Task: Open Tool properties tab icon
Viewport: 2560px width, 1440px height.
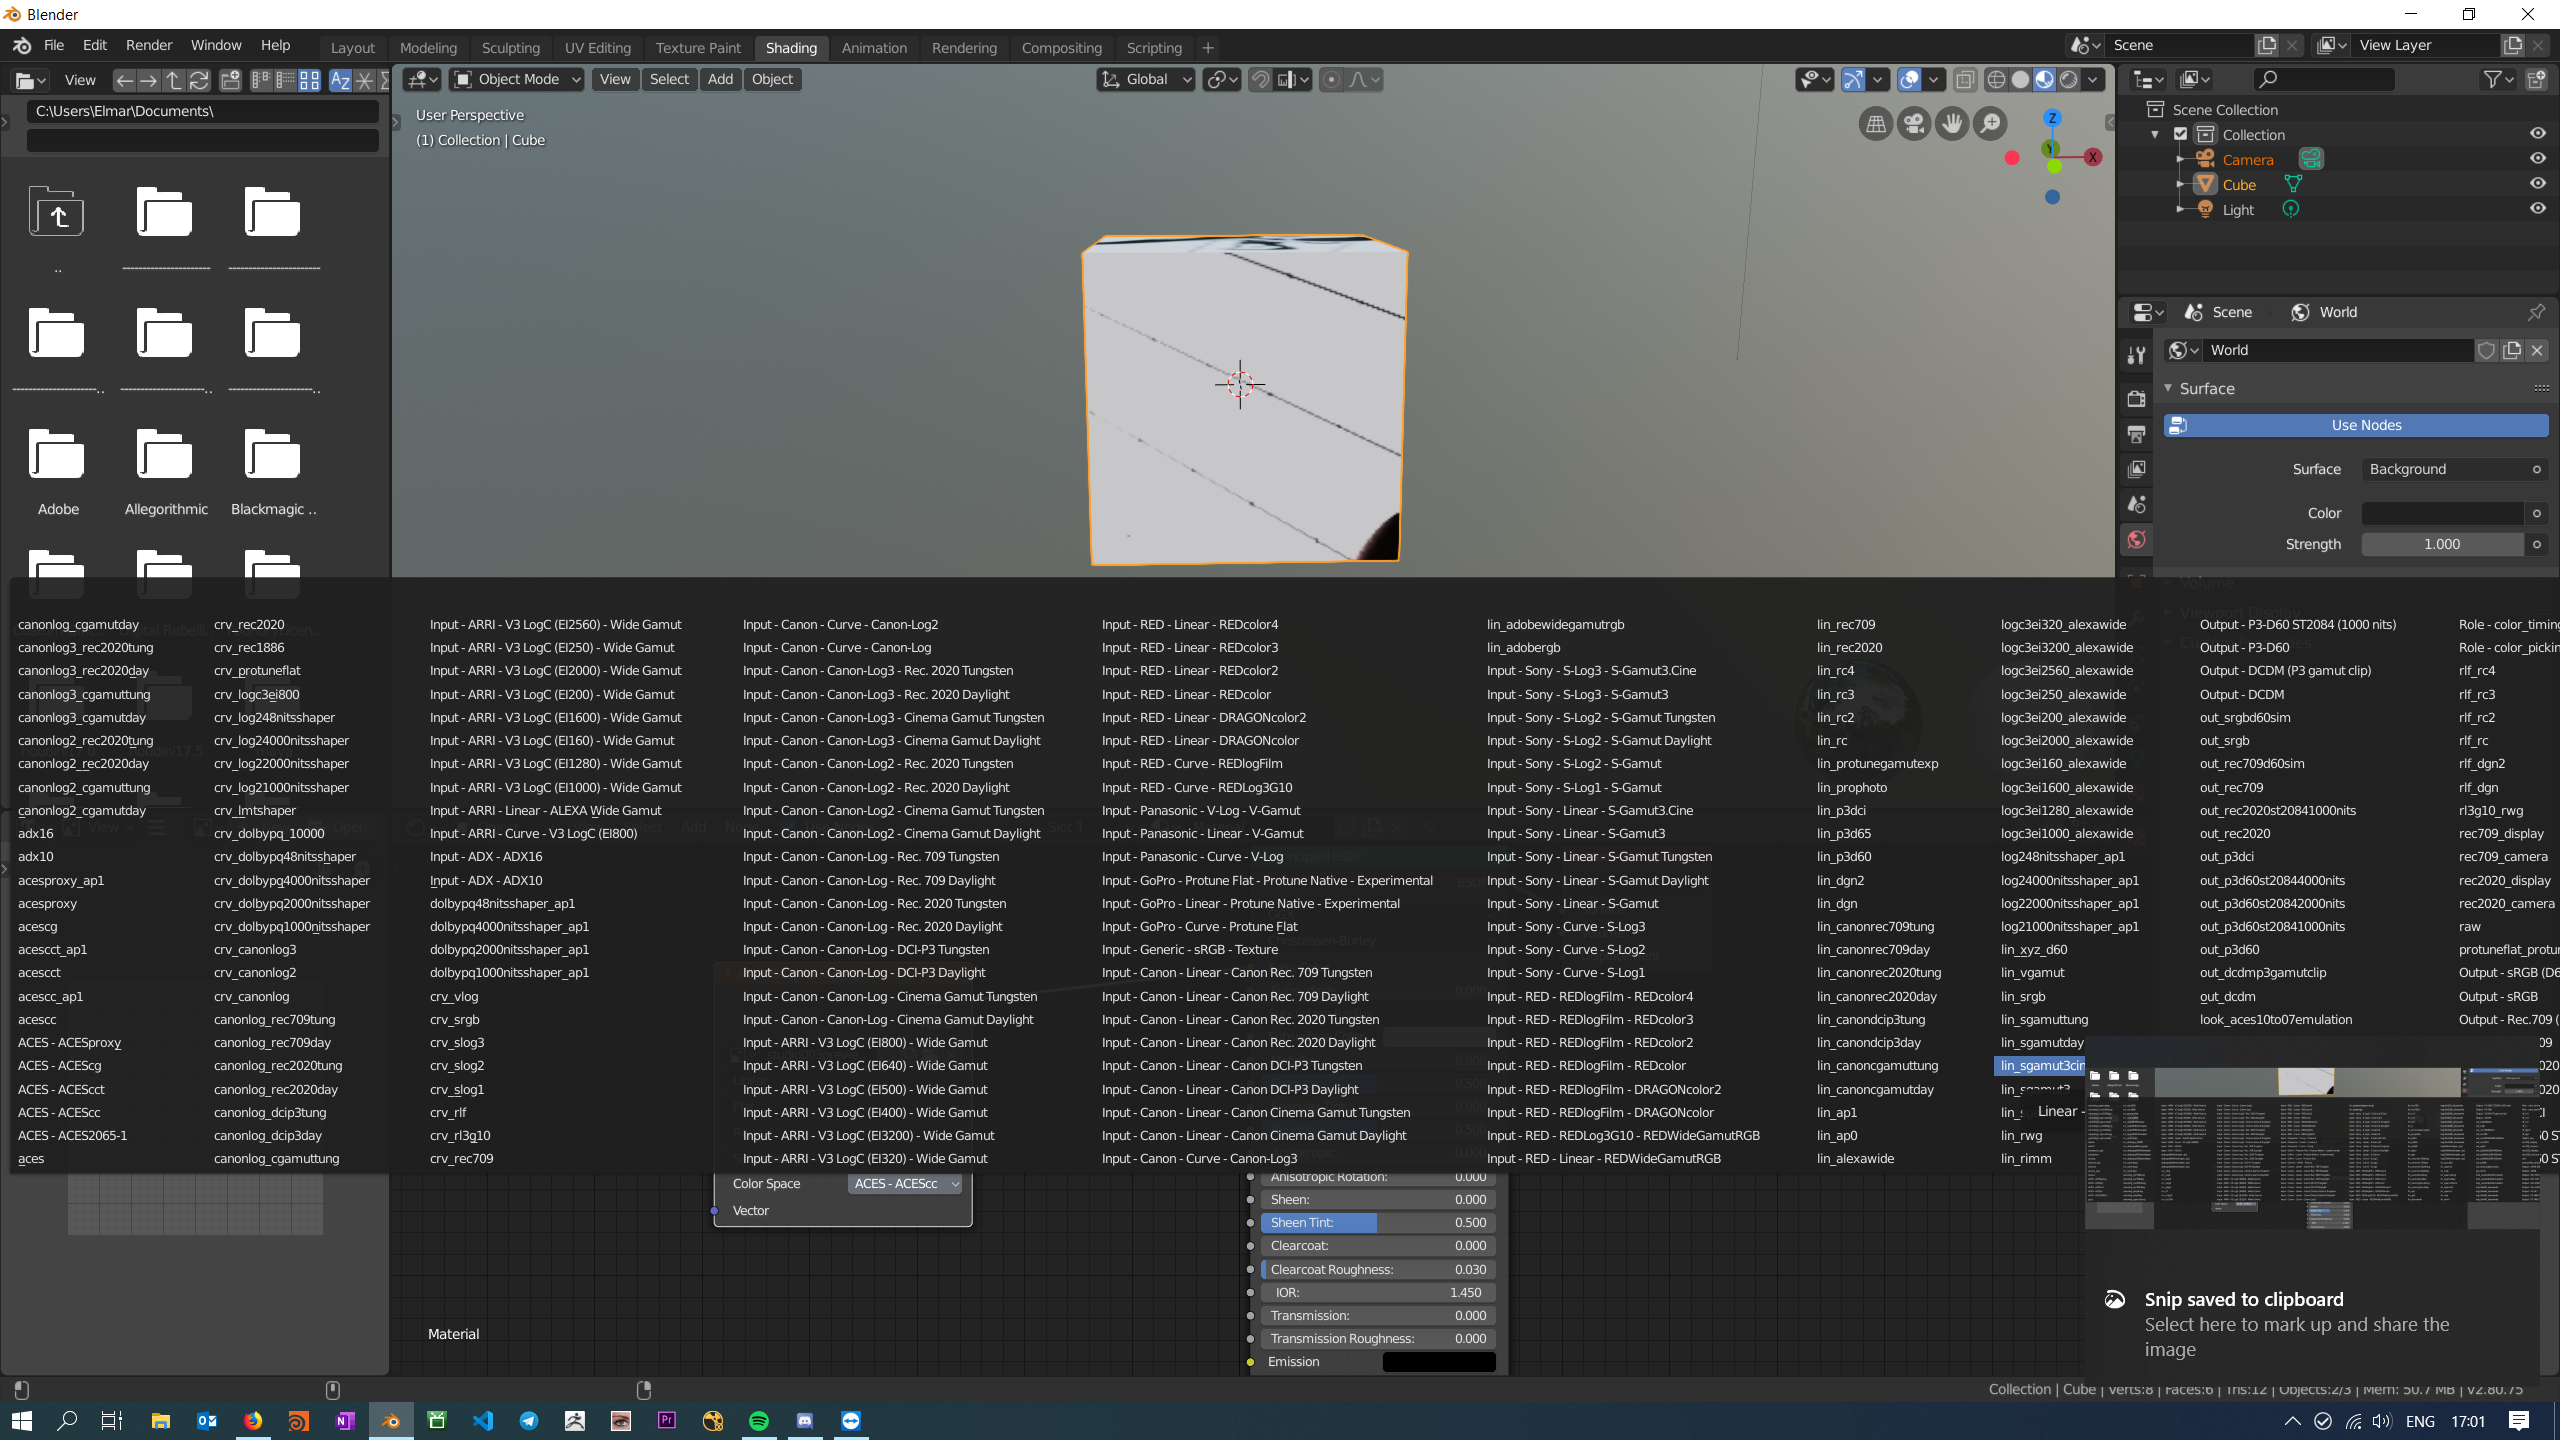Action: pos(2137,354)
